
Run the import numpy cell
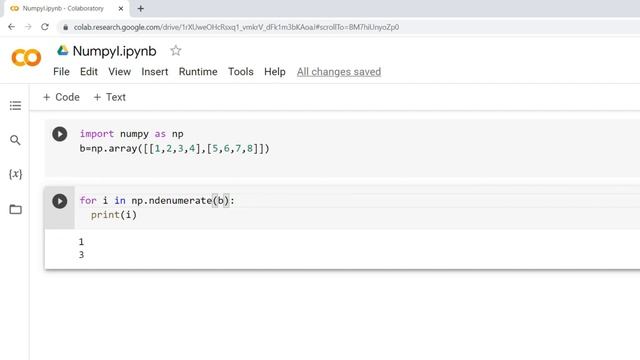60,134
